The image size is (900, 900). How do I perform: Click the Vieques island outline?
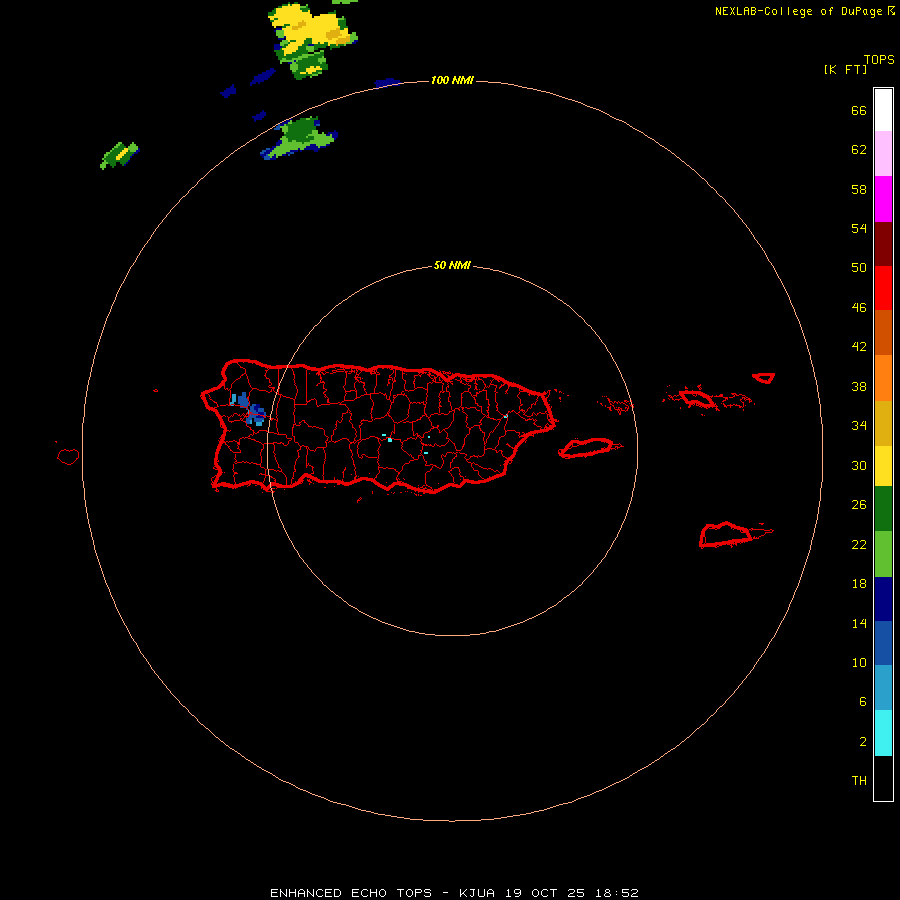click(590, 448)
